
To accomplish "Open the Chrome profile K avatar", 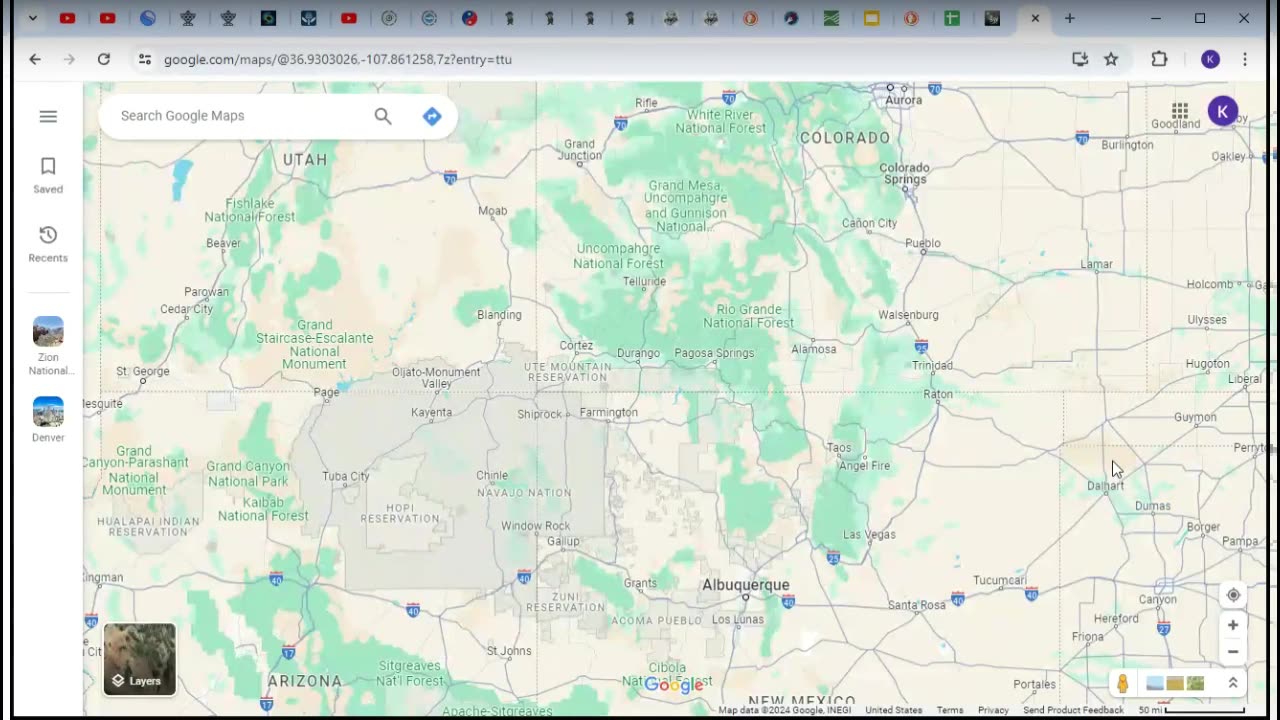I will point(1210,59).
